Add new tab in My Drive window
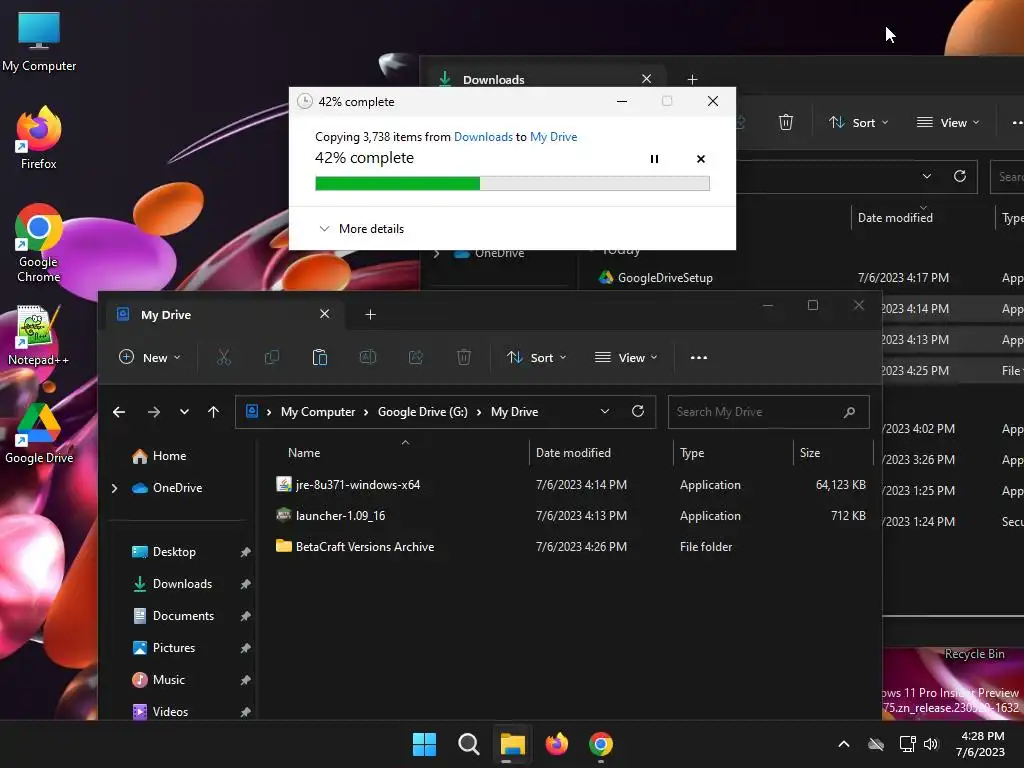1024x768 pixels. pyautogui.click(x=370, y=314)
